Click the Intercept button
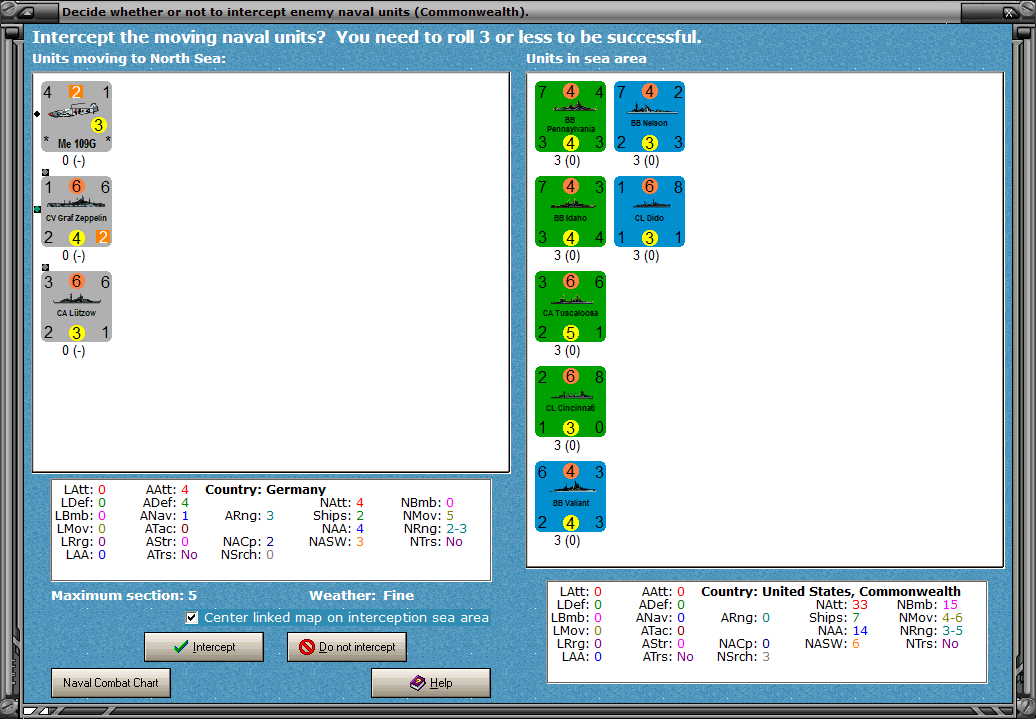This screenshot has width=1036, height=719. pos(204,647)
